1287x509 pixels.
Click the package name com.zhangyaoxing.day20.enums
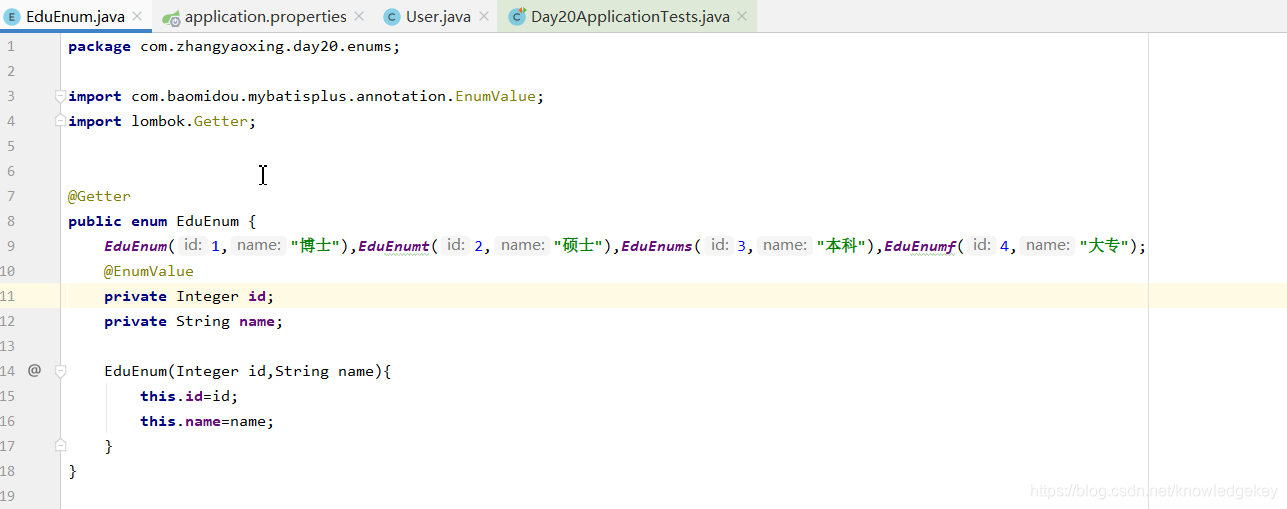266,46
